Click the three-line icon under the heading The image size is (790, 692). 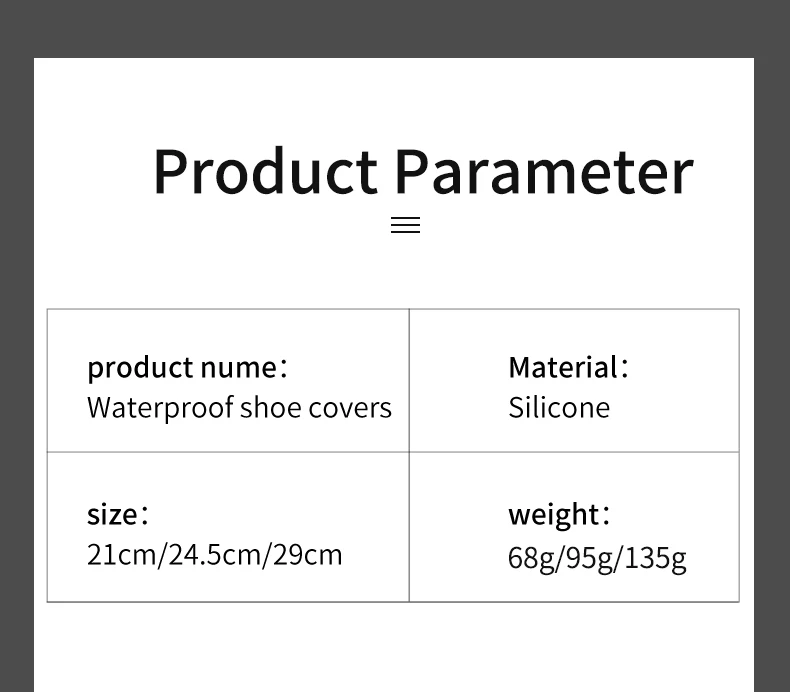[x=405, y=225]
